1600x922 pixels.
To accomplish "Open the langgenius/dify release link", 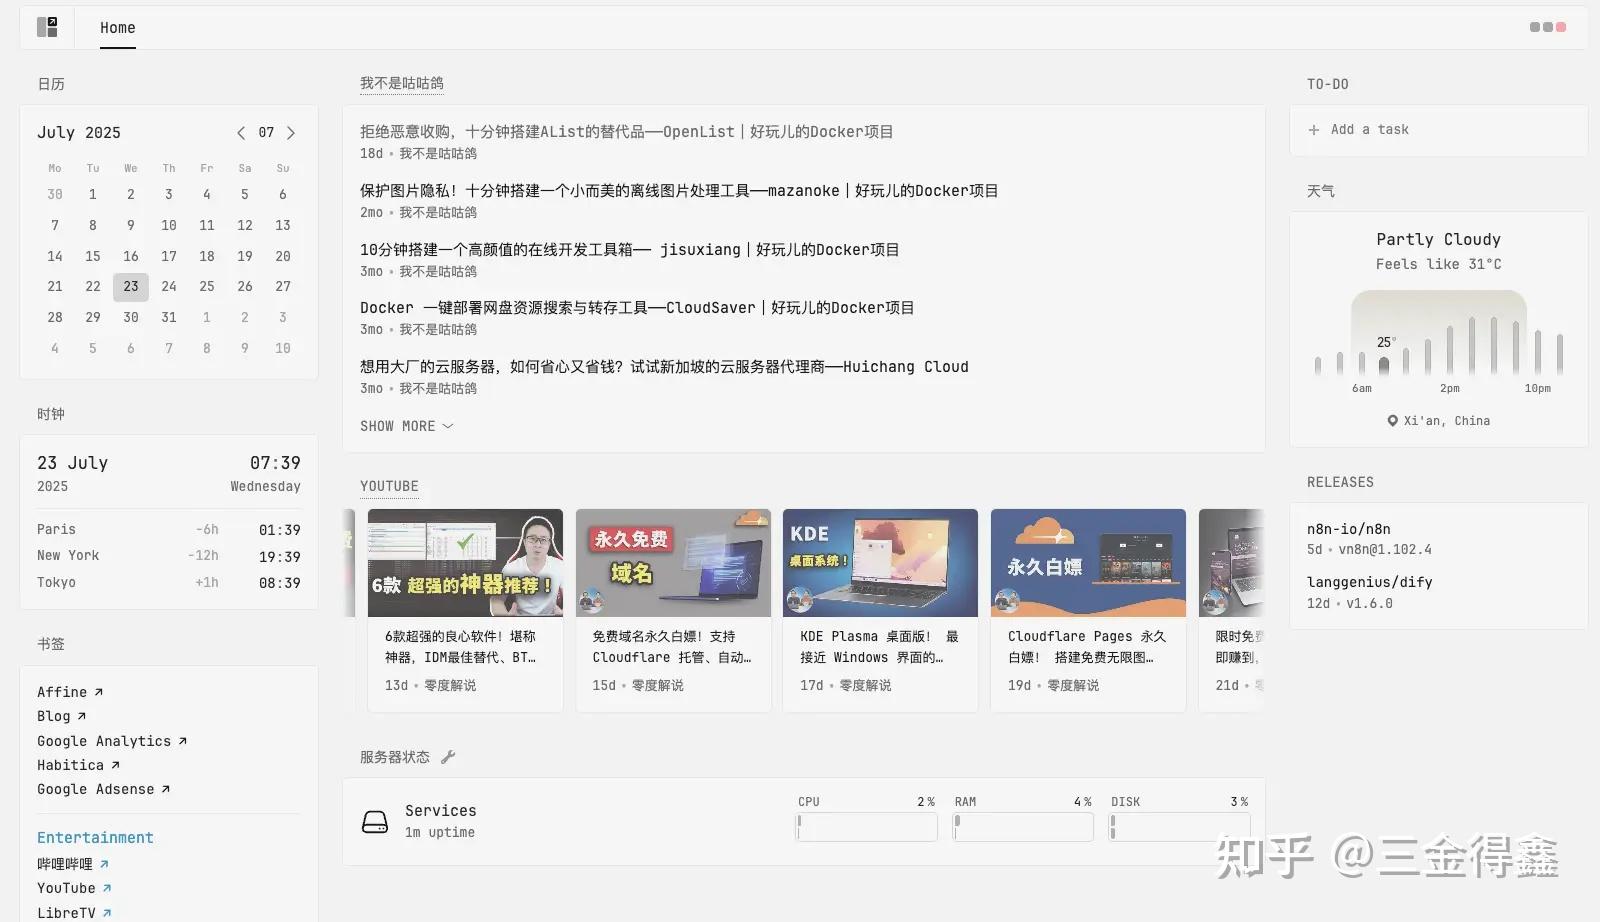I will [x=1370, y=581].
